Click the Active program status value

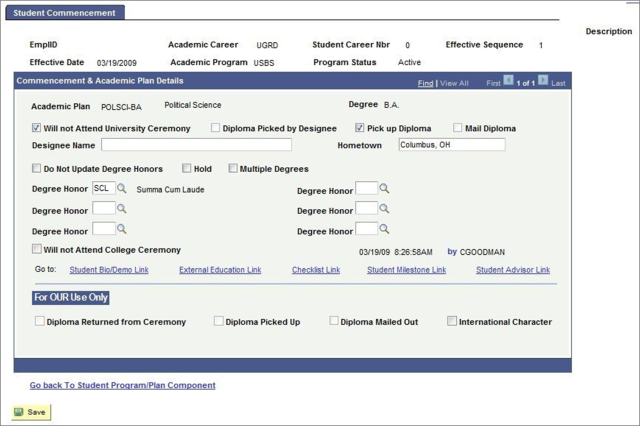tap(409, 62)
